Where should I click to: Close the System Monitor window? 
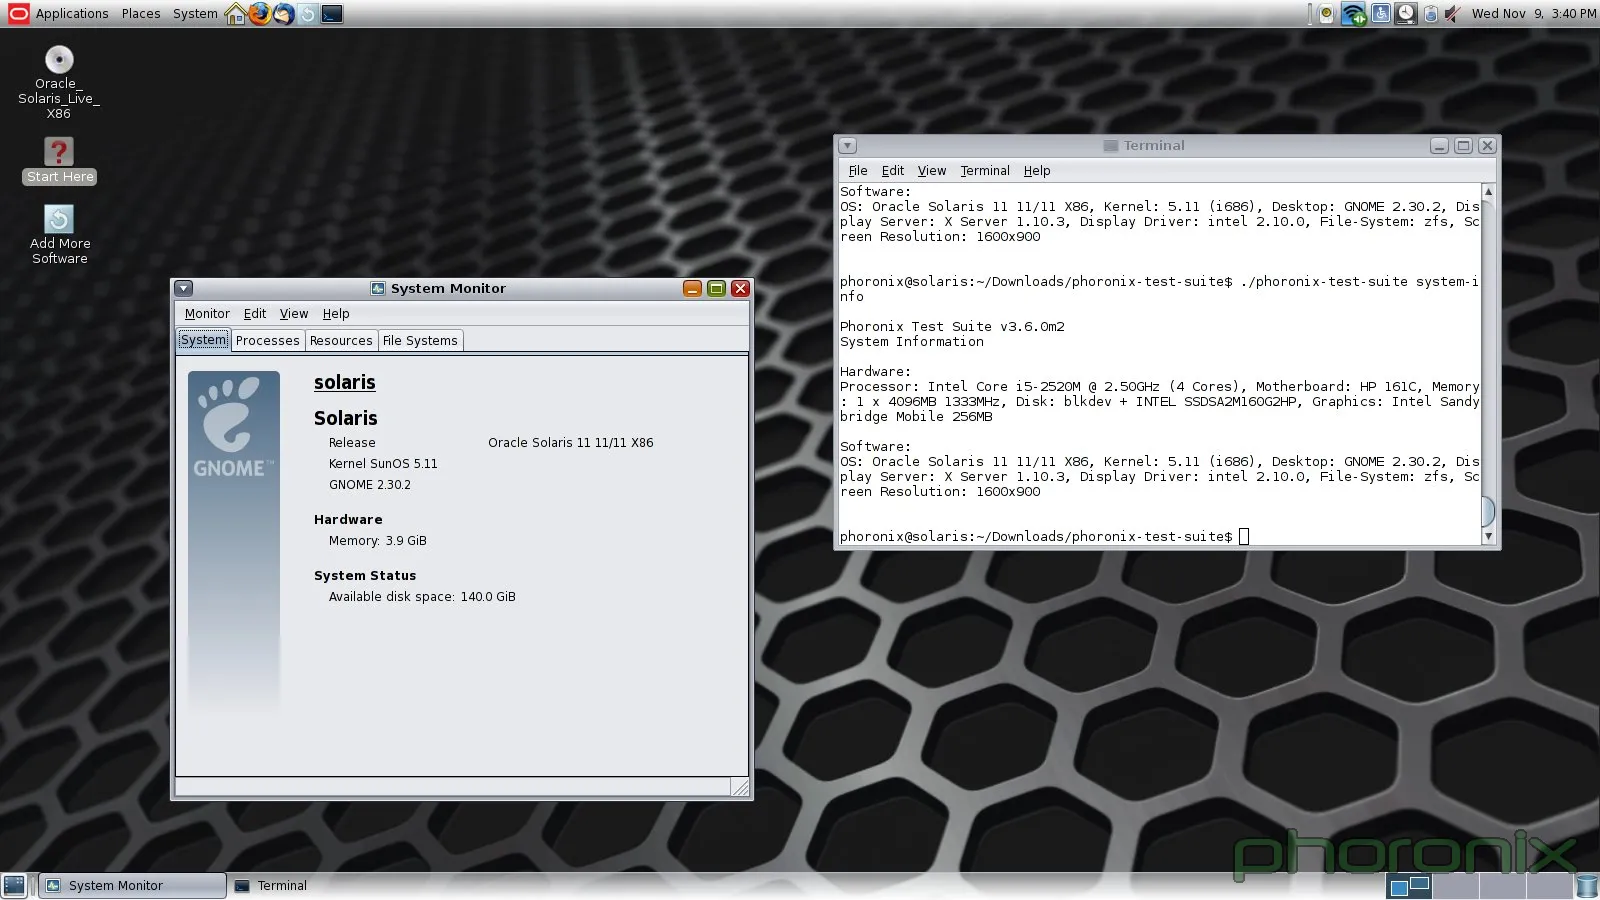(x=740, y=288)
